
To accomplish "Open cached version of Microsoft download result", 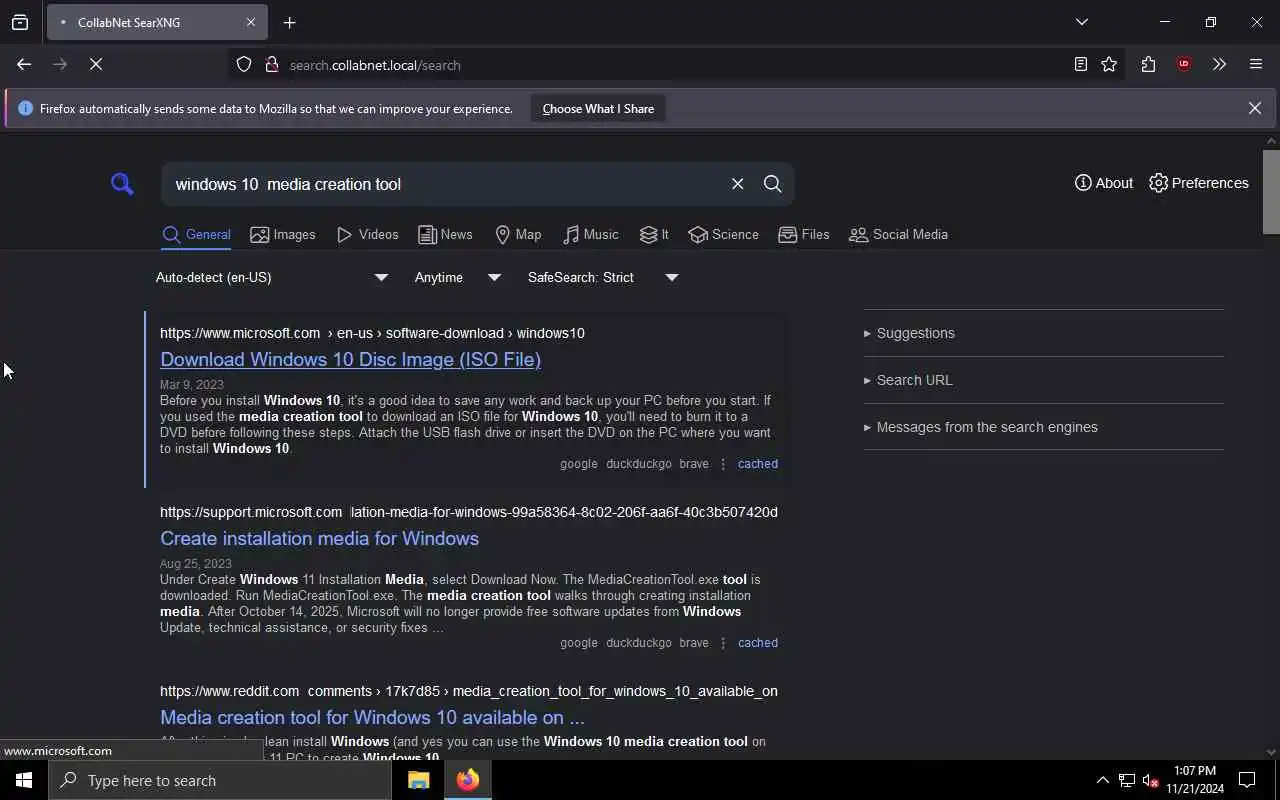I will 757,464.
